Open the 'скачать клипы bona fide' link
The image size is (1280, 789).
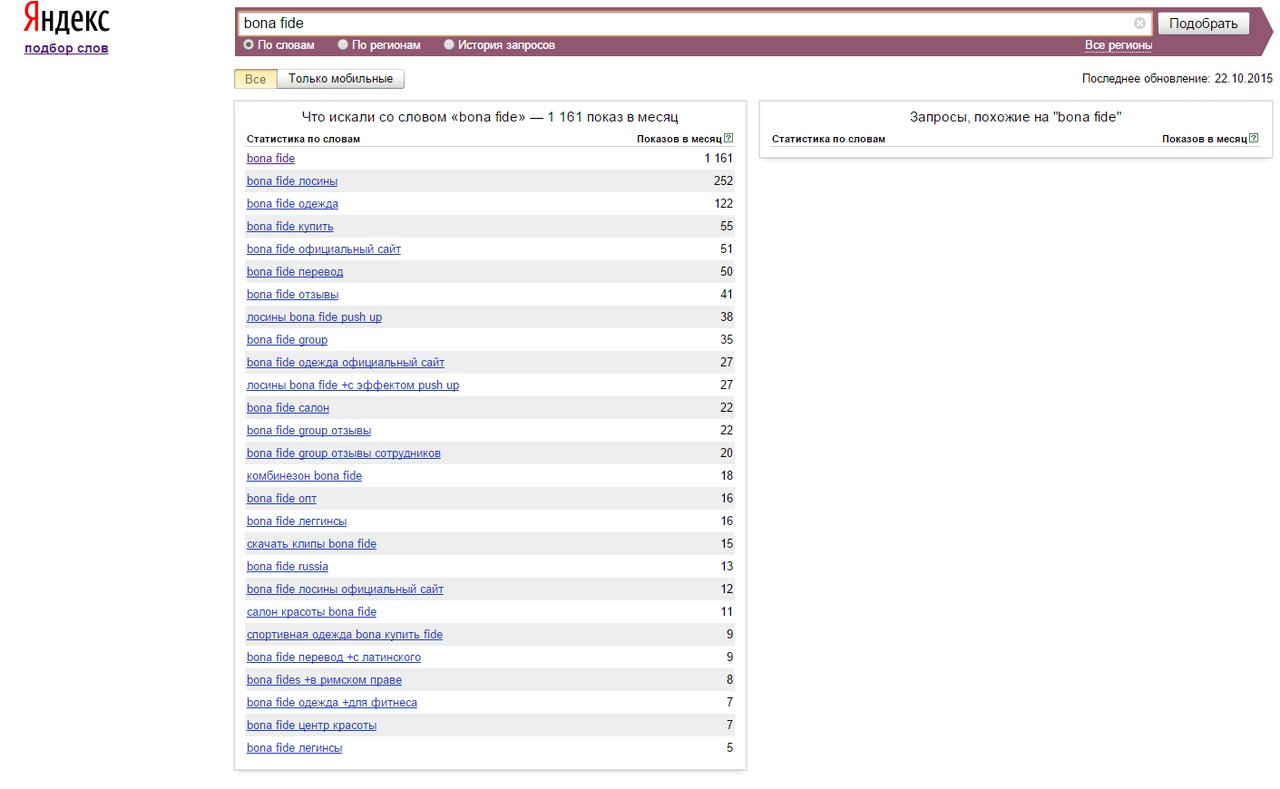pos(312,544)
